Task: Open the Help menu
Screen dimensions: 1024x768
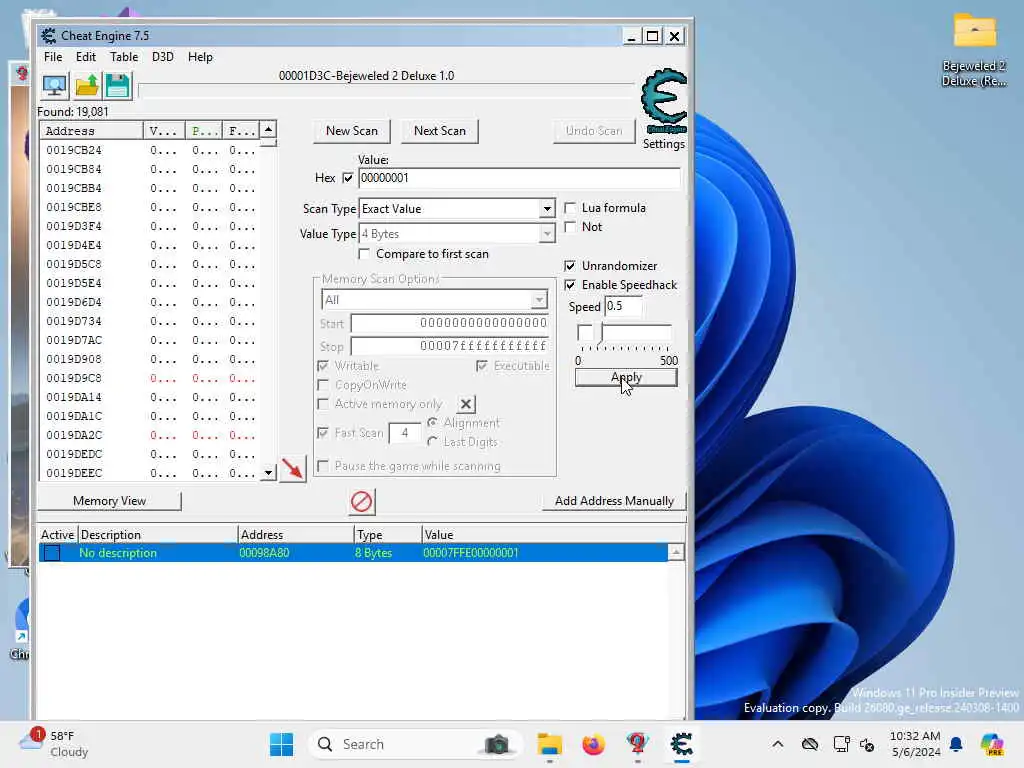Action: (x=200, y=57)
